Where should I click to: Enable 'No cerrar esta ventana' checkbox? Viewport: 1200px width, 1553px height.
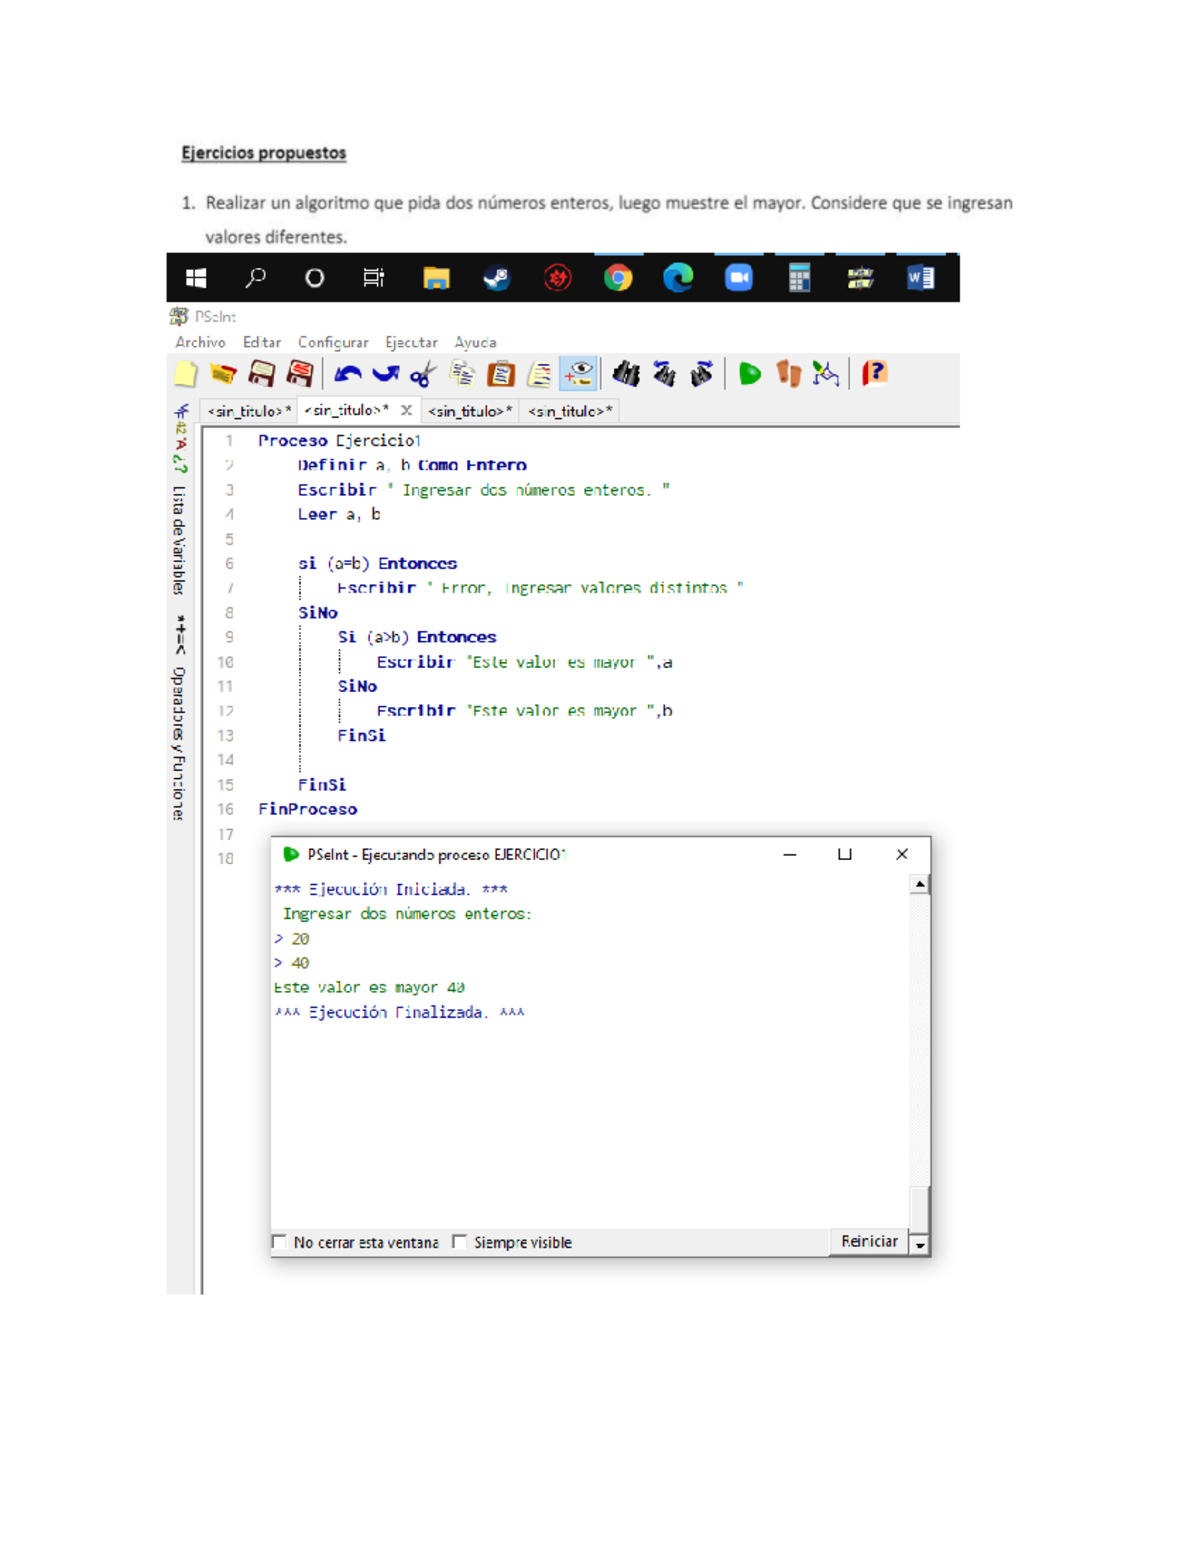point(279,1242)
